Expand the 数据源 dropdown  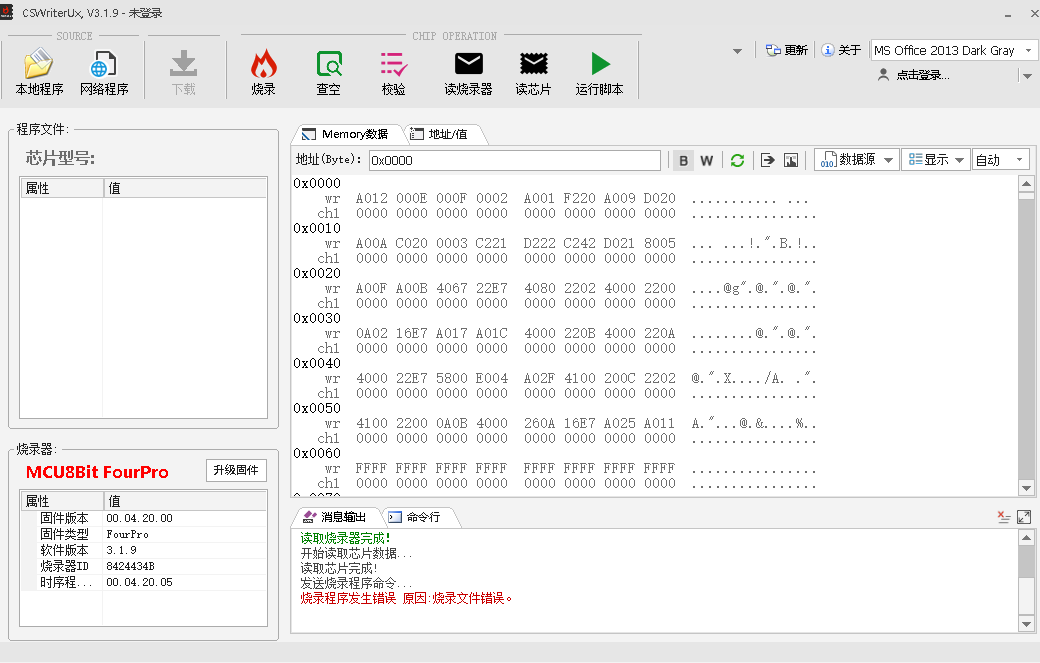856,160
